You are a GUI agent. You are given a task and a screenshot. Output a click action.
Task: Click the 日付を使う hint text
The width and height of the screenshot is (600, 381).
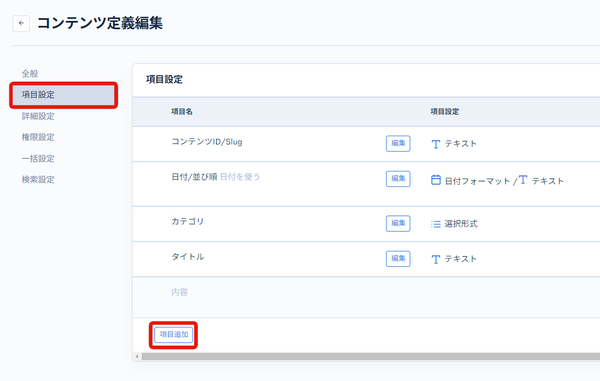pos(240,177)
